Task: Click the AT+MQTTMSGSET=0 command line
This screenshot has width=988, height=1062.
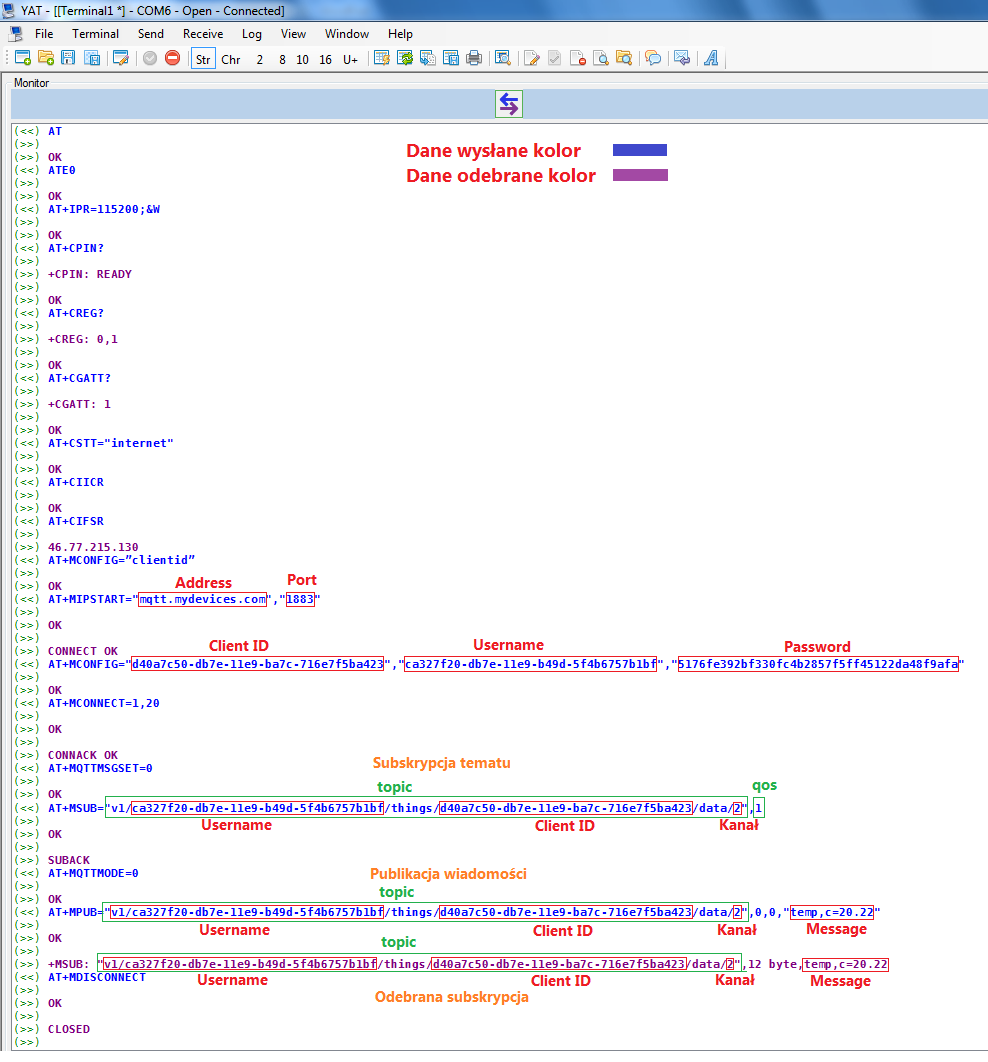Action: tap(100, 768)
